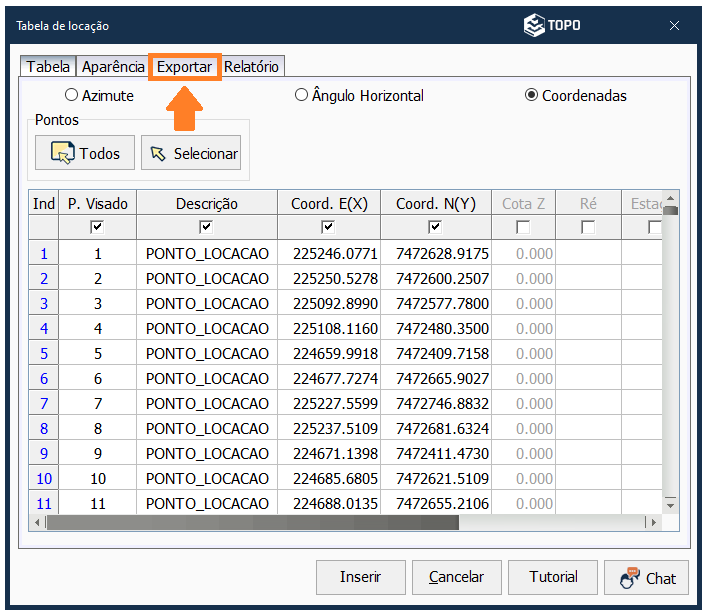The width and height of the screenshot is (704, 616).
Task: Click the Selecionar points button
Action: coord(191,153)
